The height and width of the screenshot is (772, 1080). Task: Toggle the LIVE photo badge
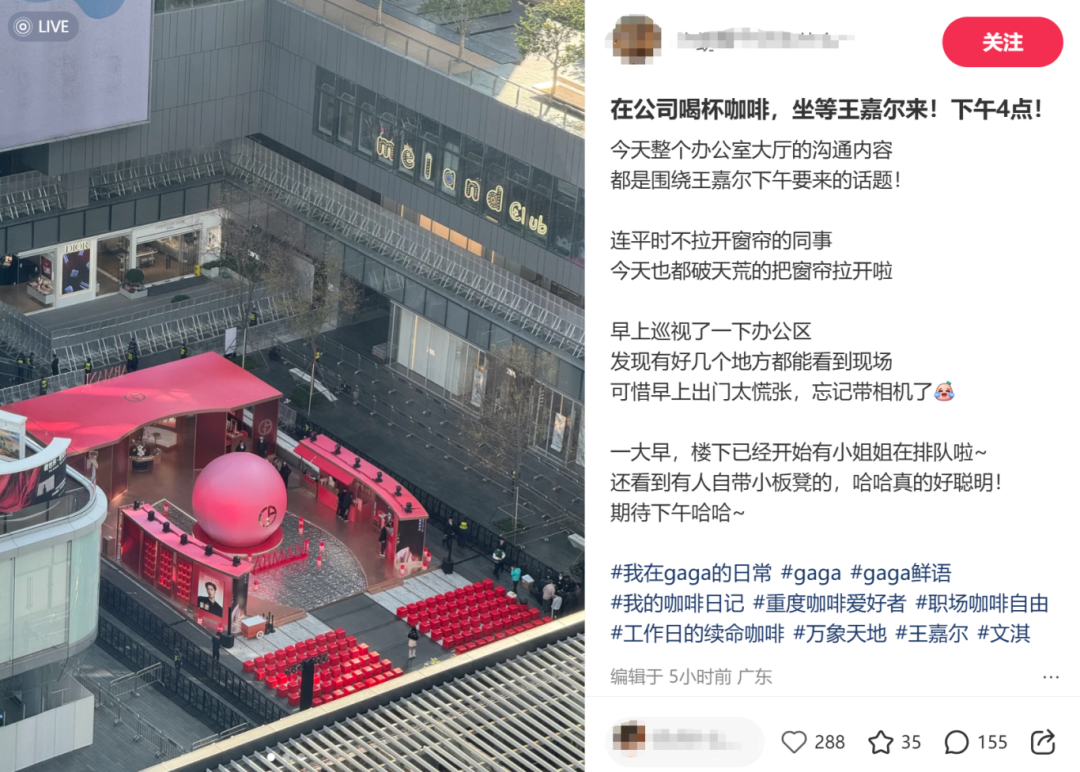(x=43, y=27)
